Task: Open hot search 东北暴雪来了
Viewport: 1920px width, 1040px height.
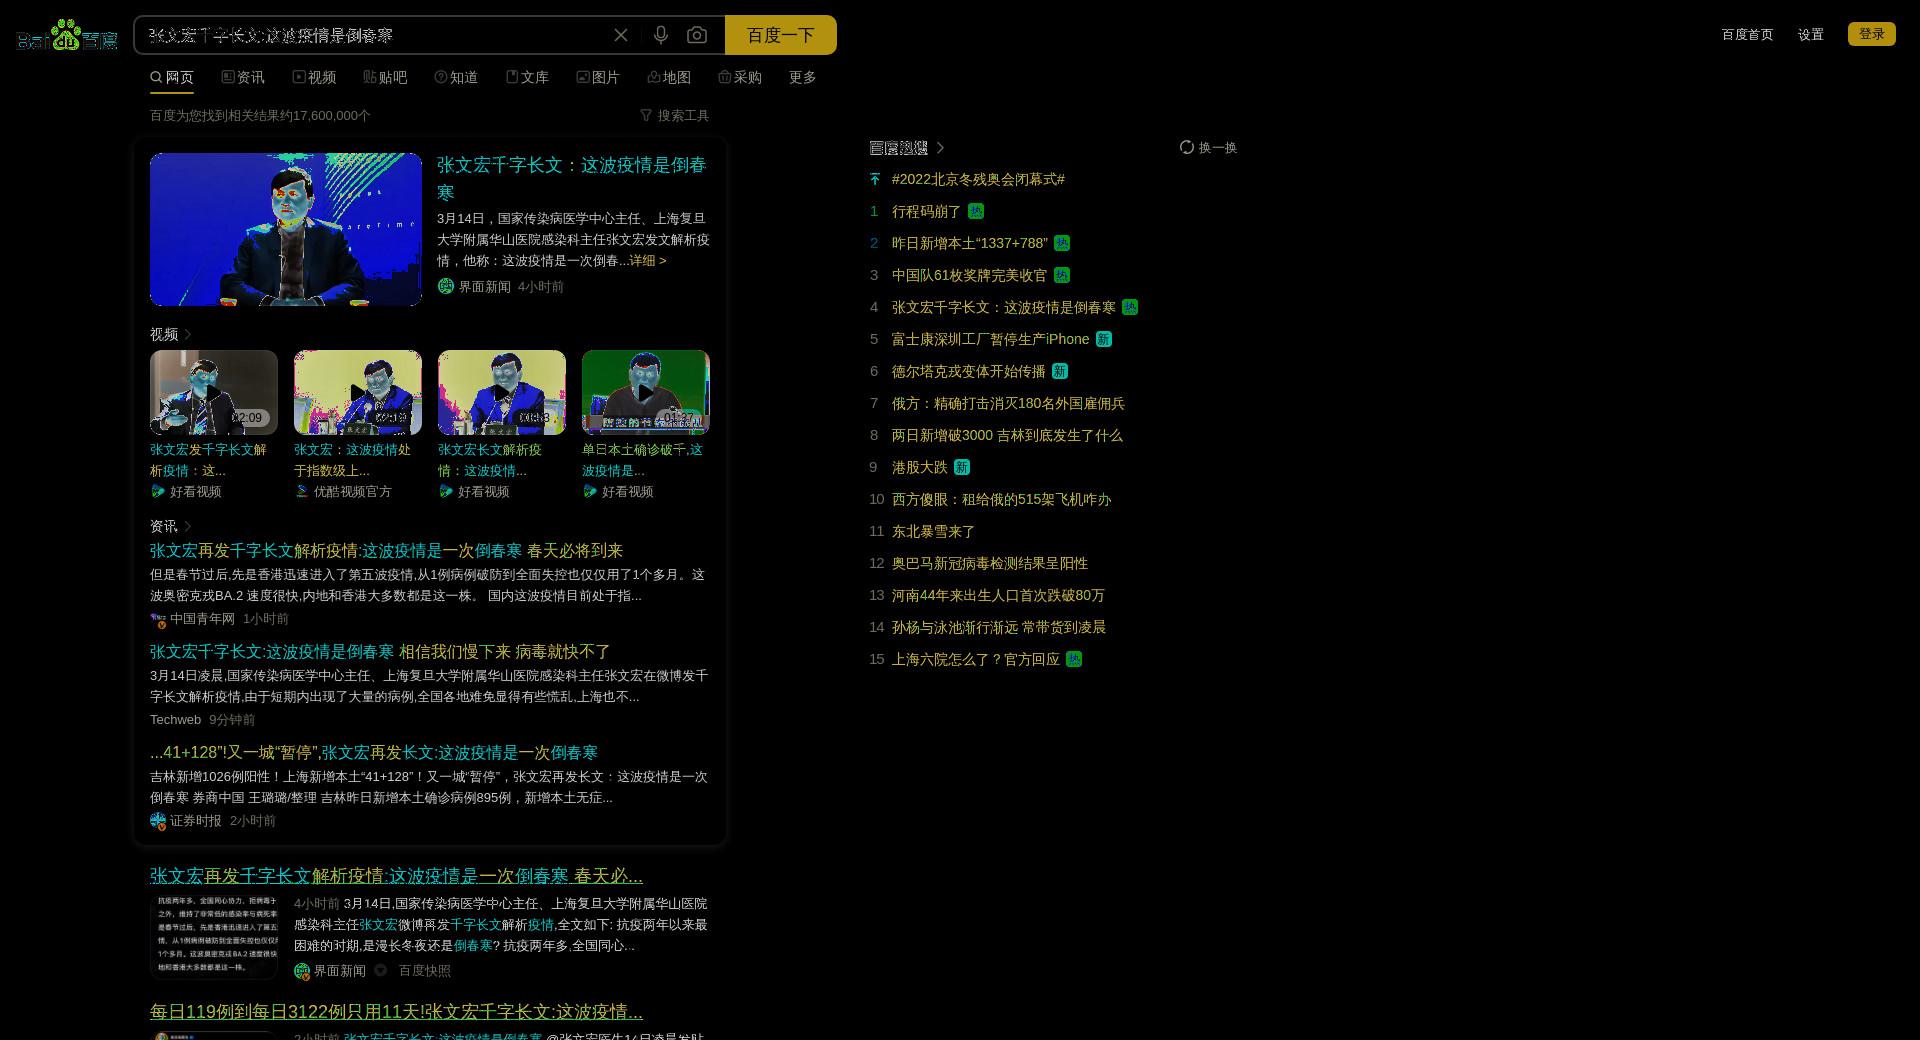Action: [x=933, y=531]
